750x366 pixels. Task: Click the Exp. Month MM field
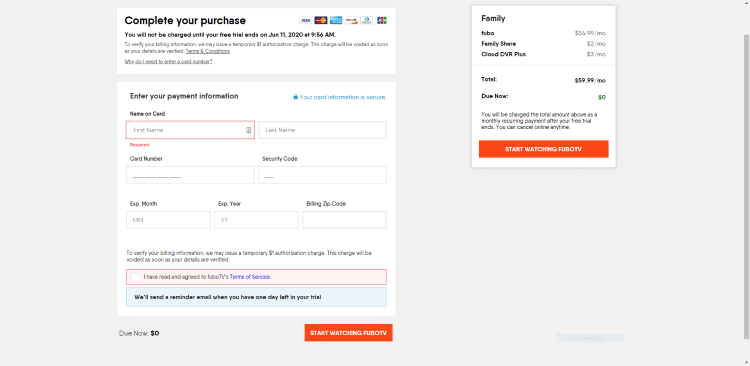[x=168, y=220]
